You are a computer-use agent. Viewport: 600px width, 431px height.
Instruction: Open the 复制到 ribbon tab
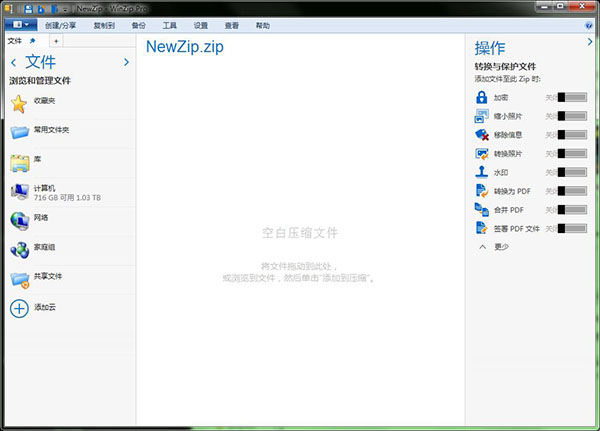tap(104, 25)
